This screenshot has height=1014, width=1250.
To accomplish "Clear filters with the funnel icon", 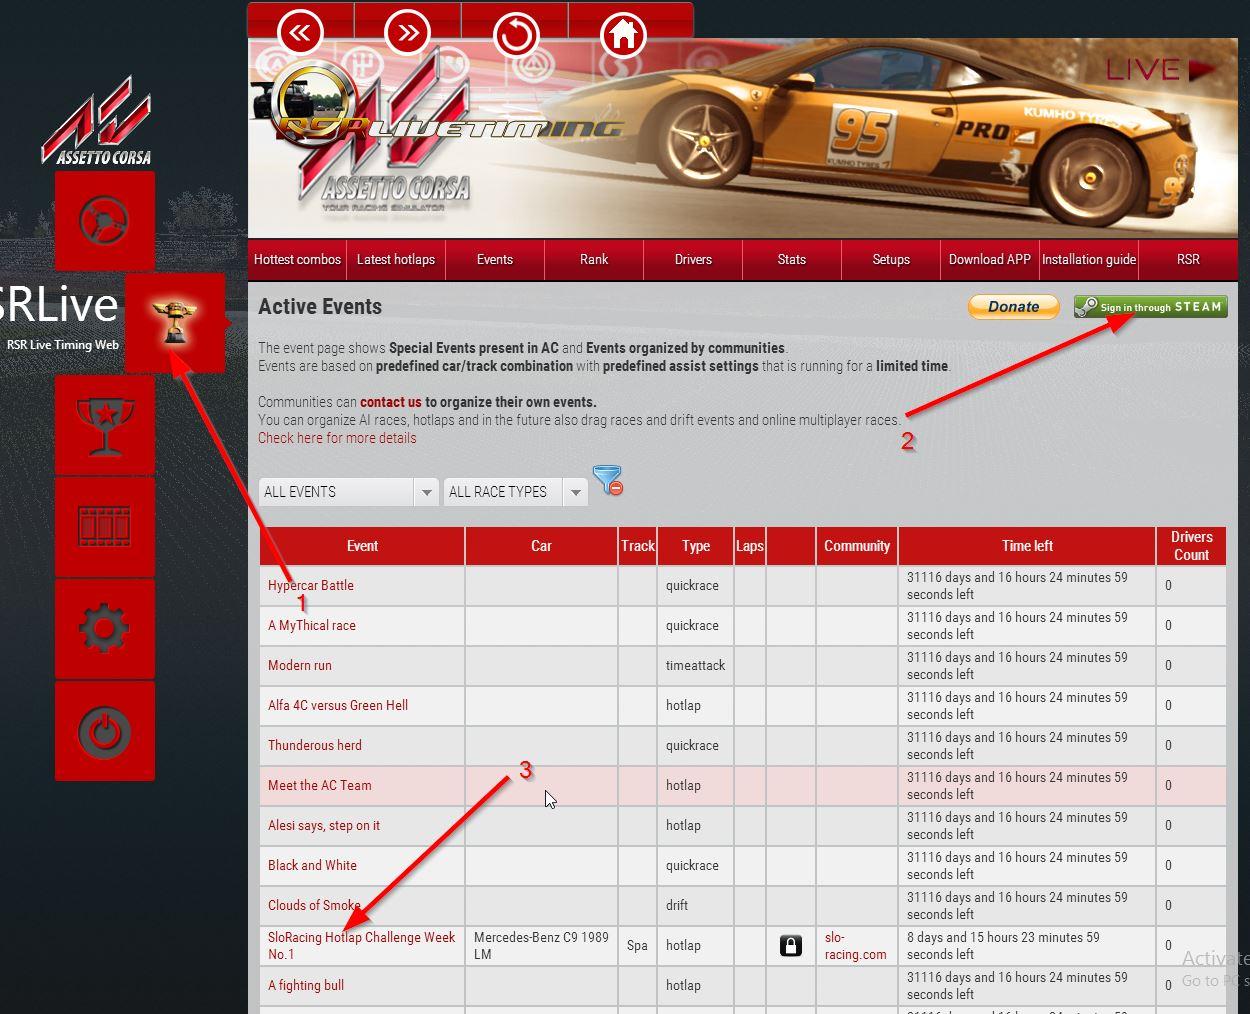I will (x=608, y=480).
